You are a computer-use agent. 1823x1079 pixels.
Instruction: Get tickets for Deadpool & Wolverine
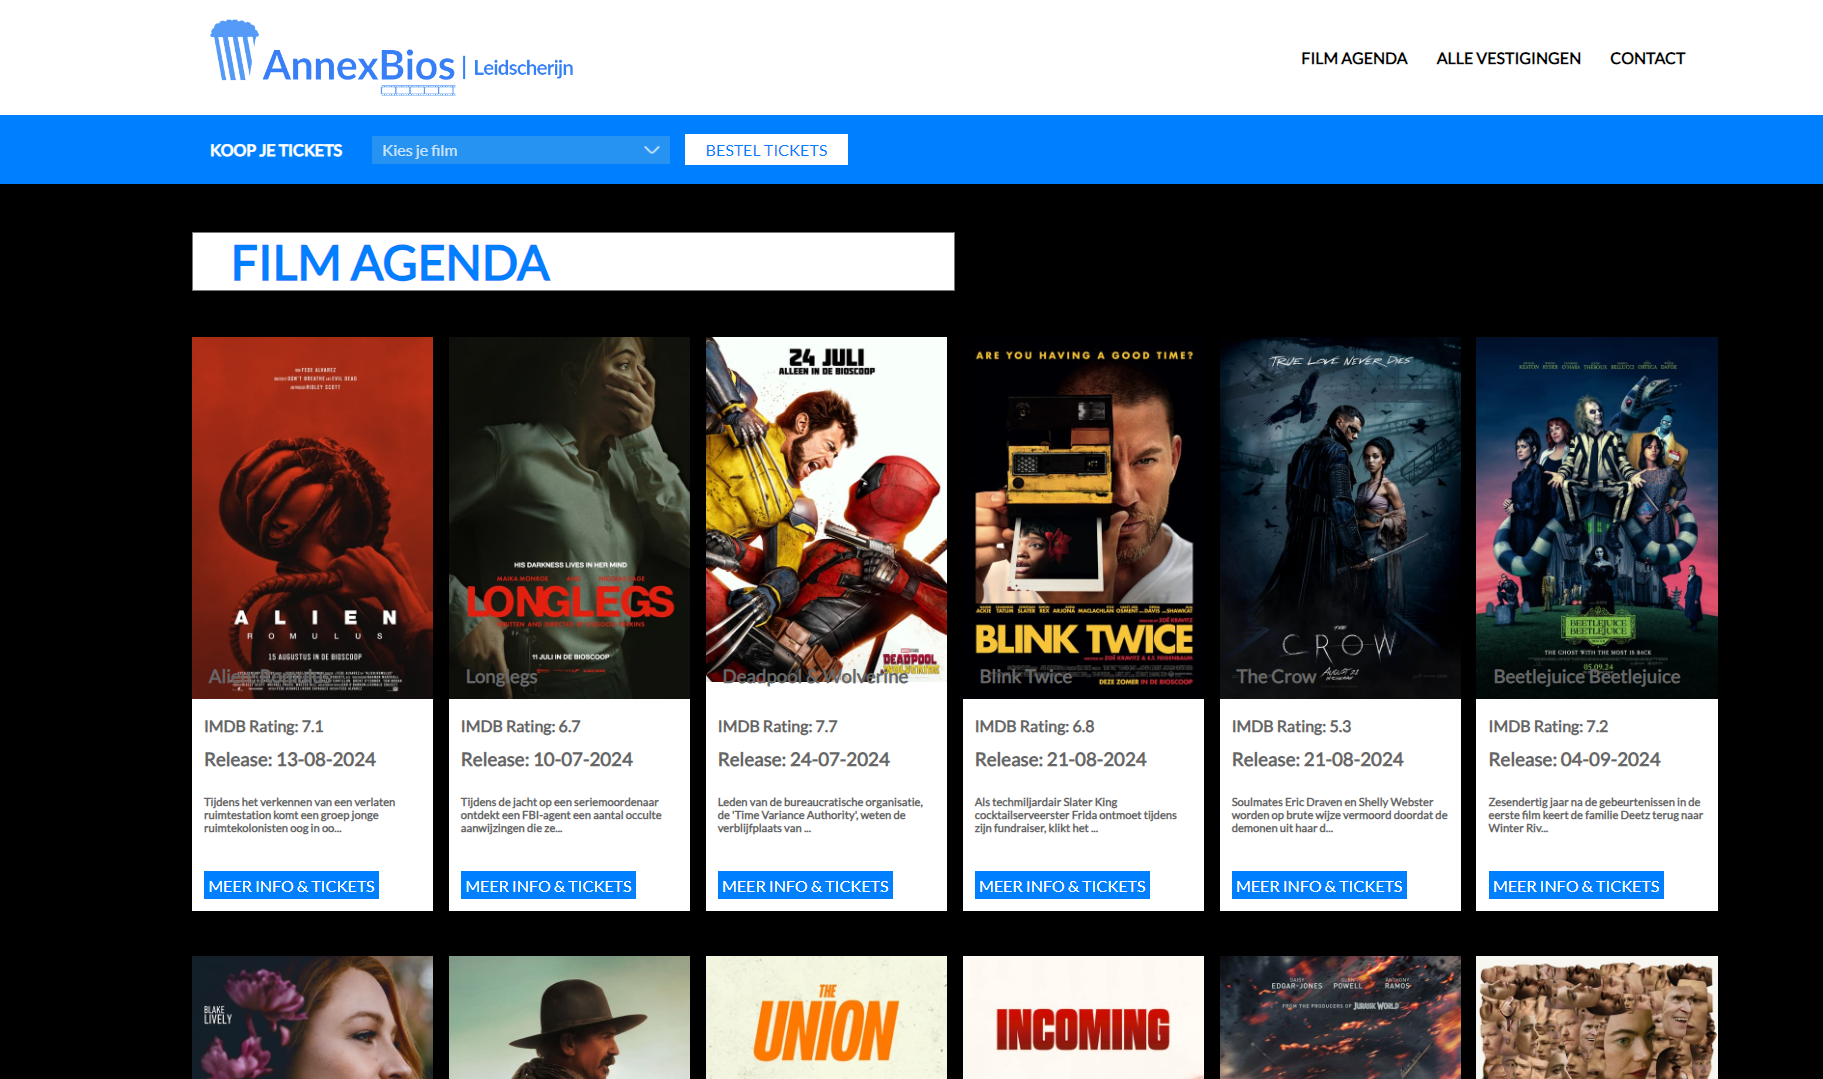click(x=805, y=886)
